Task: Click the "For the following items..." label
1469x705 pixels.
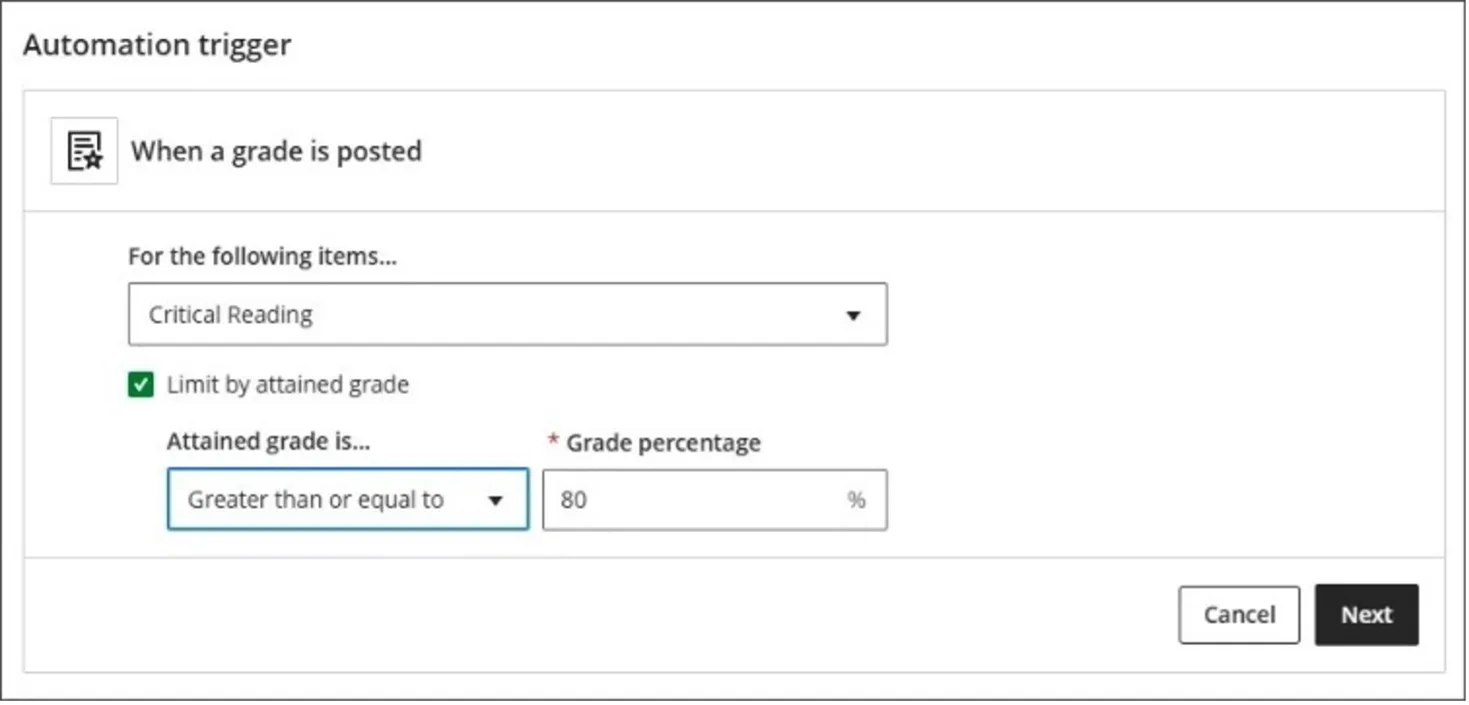Action: coord(262,257)
